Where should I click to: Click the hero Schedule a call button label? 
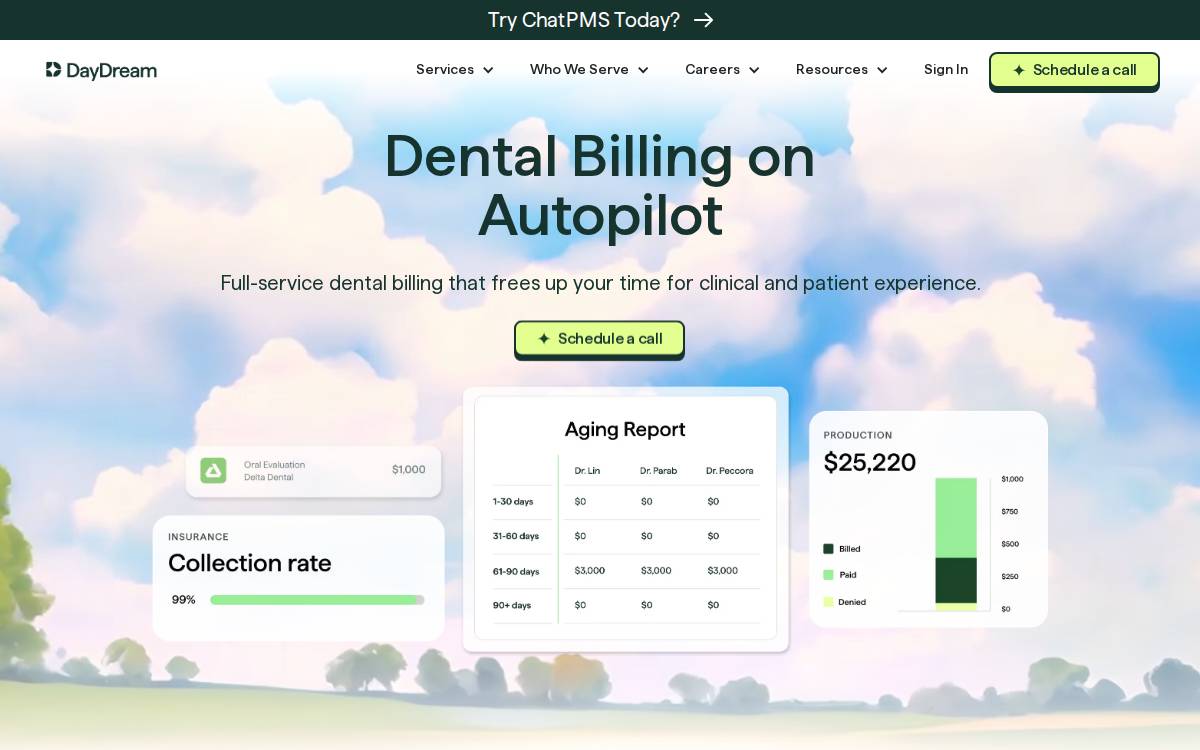(x=610, y=339)
